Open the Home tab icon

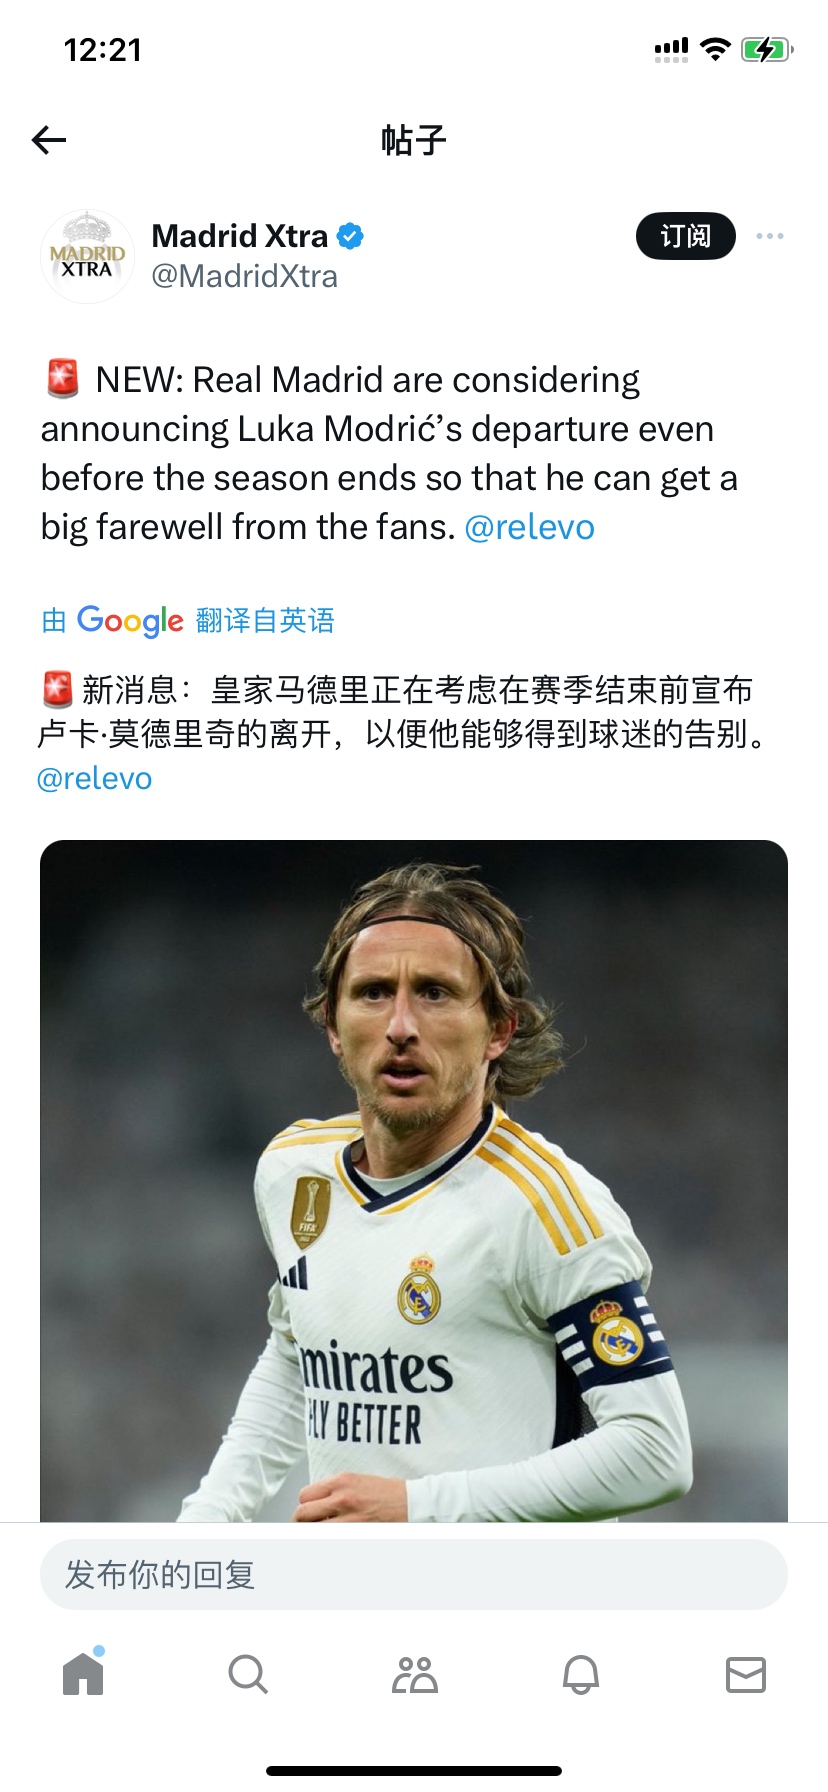(x=84, y=1672)
